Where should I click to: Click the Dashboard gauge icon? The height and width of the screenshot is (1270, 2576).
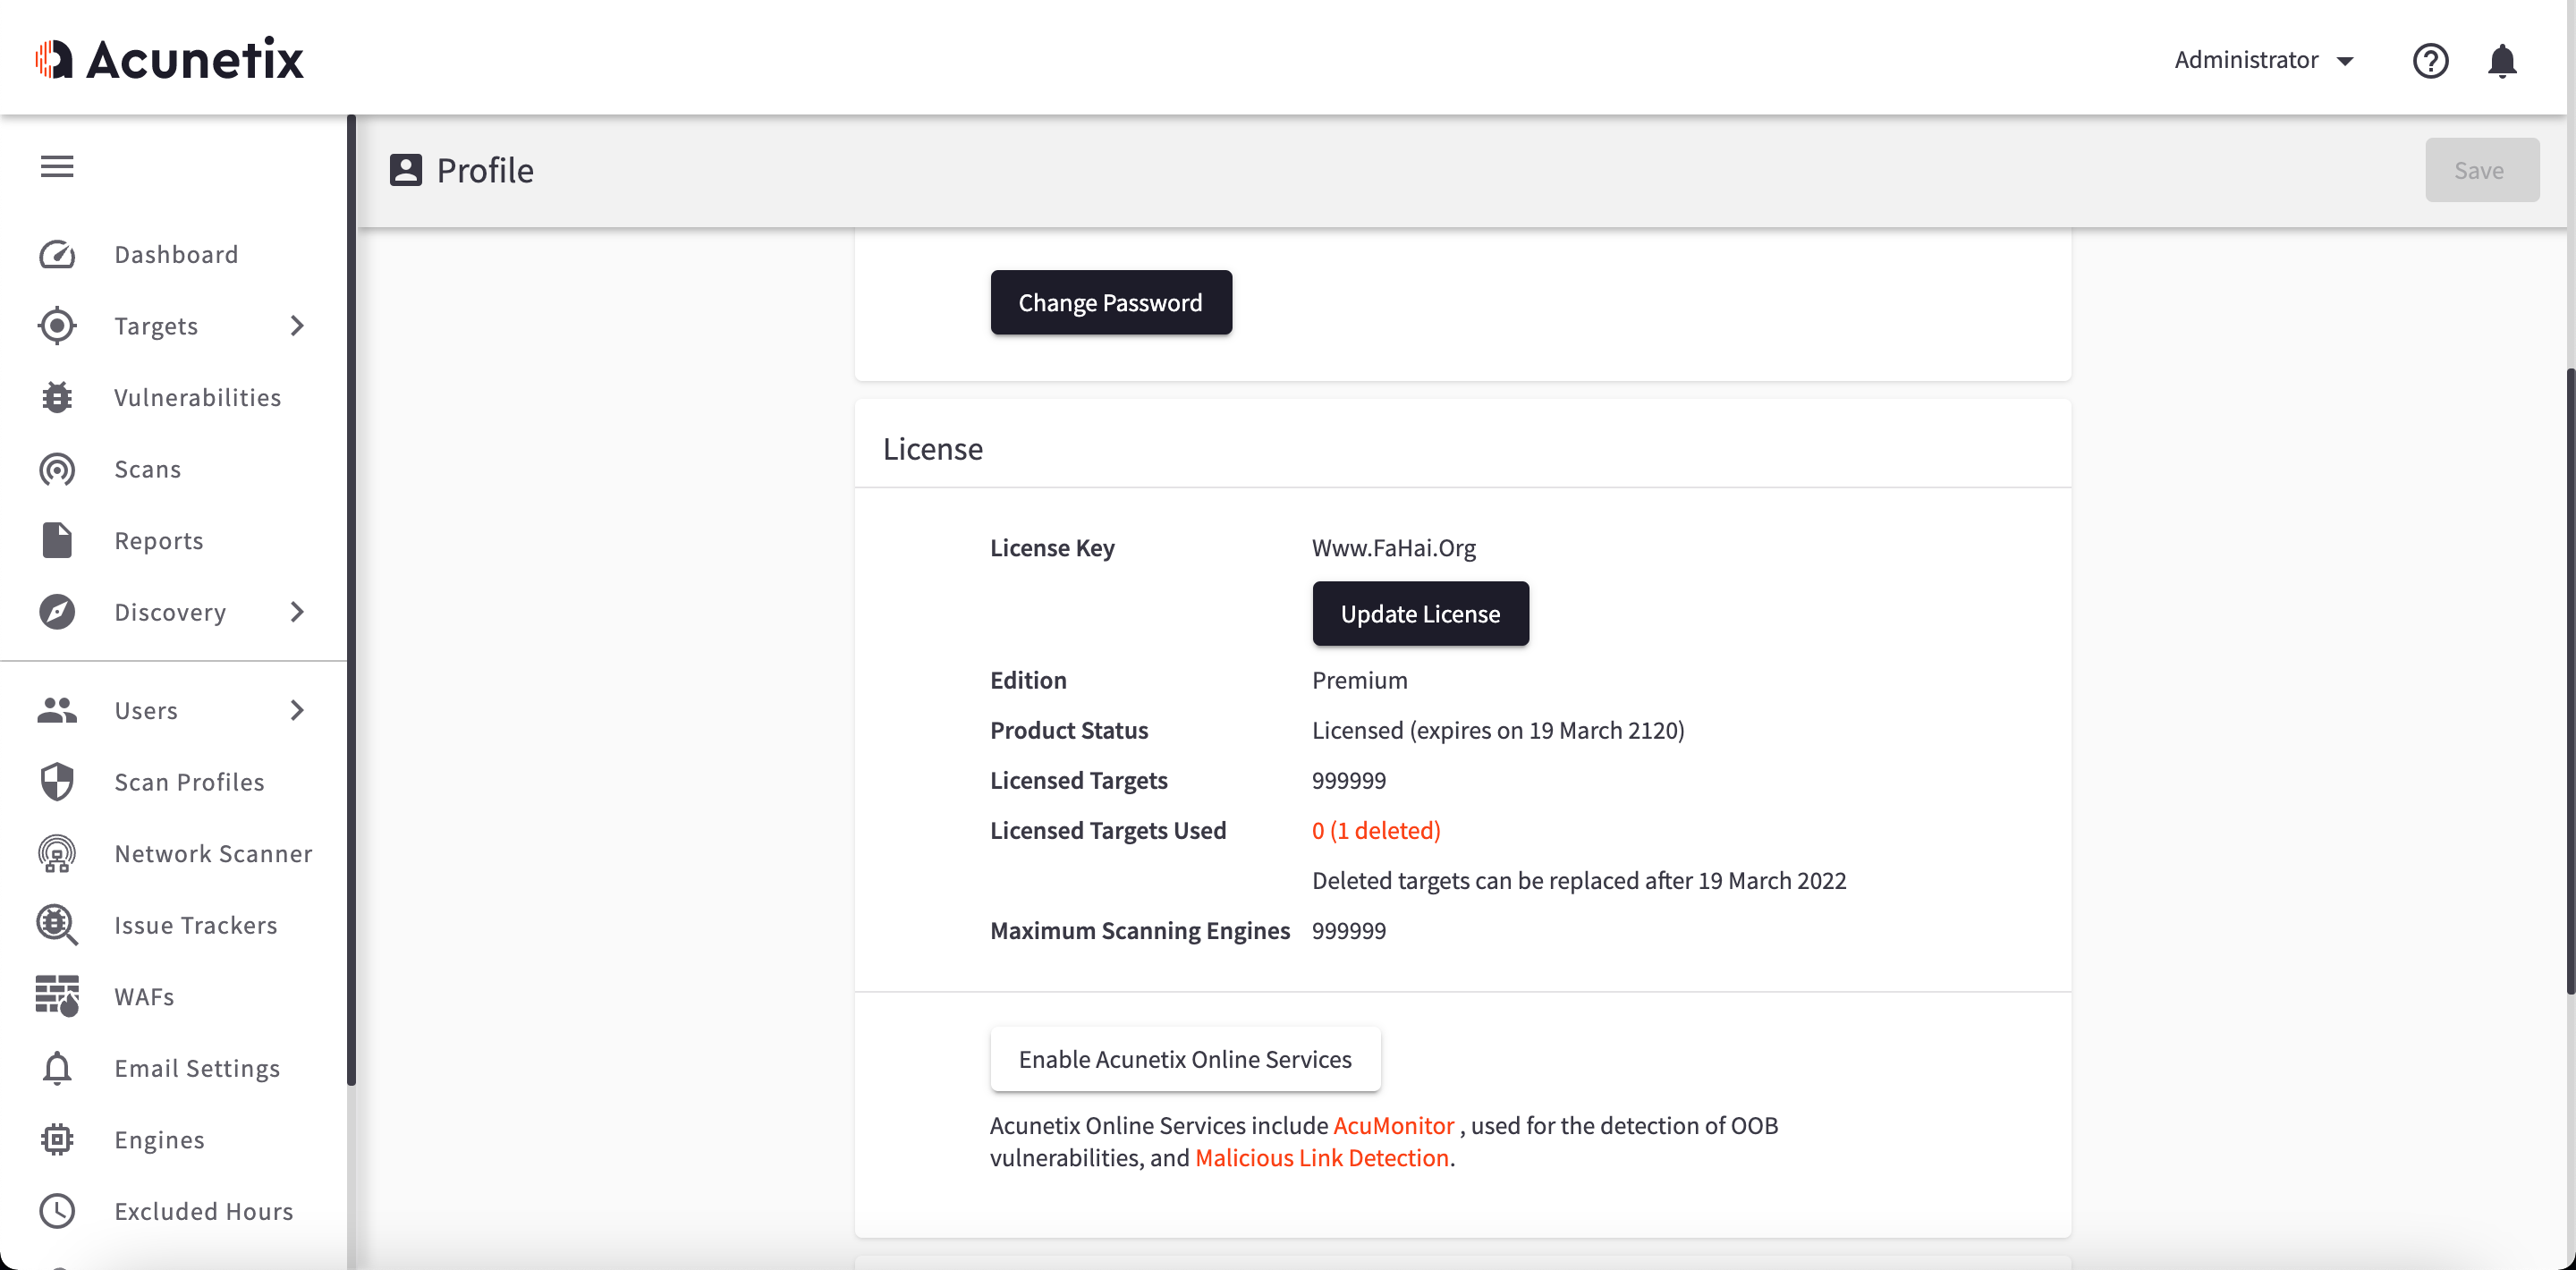[x=57, y=254]
